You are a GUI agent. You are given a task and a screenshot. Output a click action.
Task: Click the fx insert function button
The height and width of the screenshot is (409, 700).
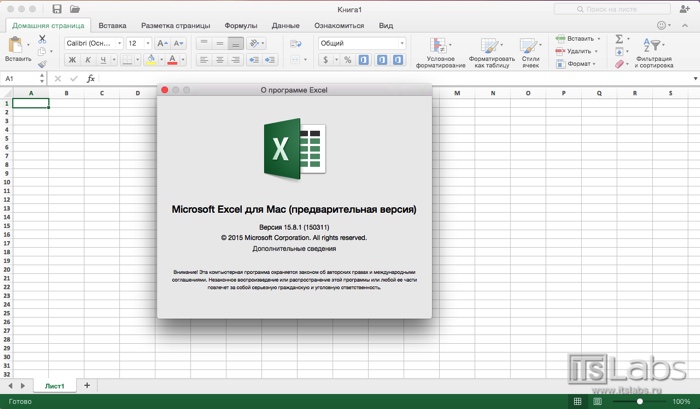pyautogui.click(x=91, y=79)
